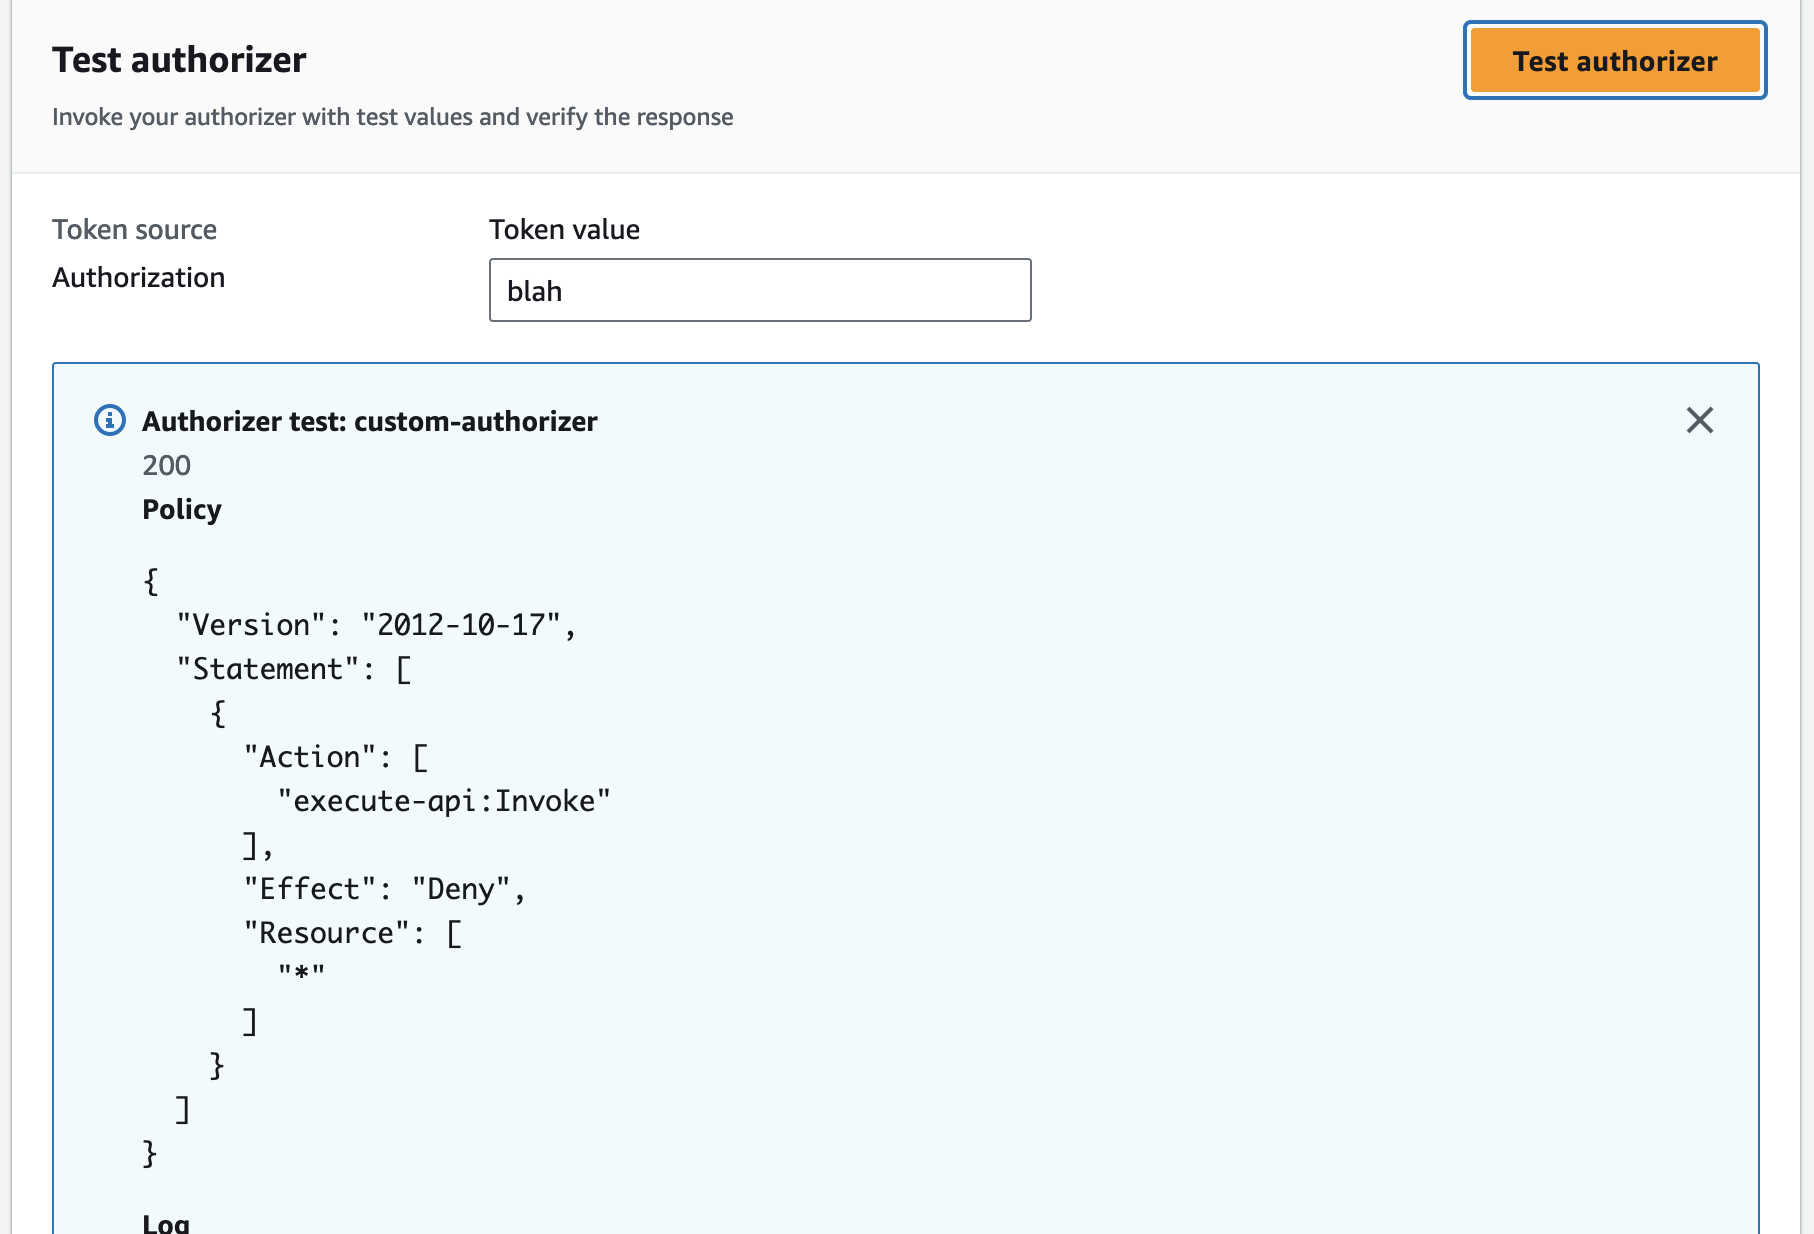1814x1234 pixels.
Task: Click the "Effect": "Deny" policy line
Action: [383, 888]
